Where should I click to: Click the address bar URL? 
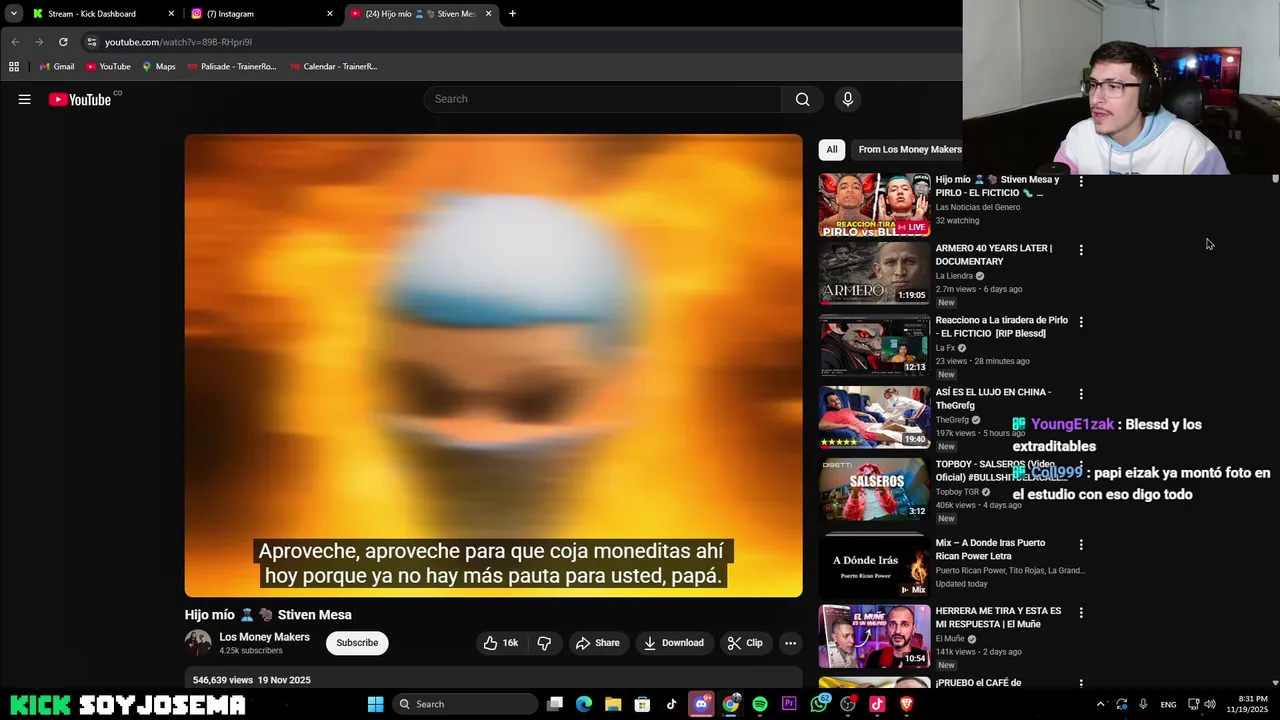pos(178,42)
